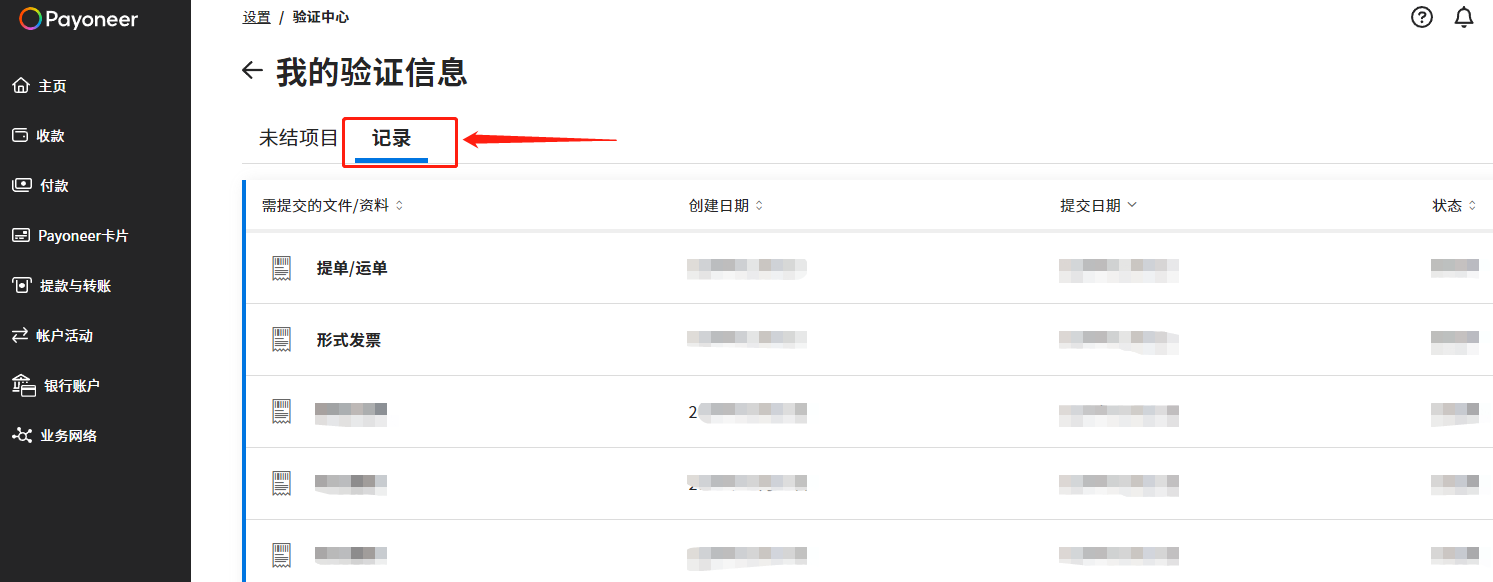Open the 提单/运单 record row
Viewport: 1493px width, 582px height.
point(868,268)
